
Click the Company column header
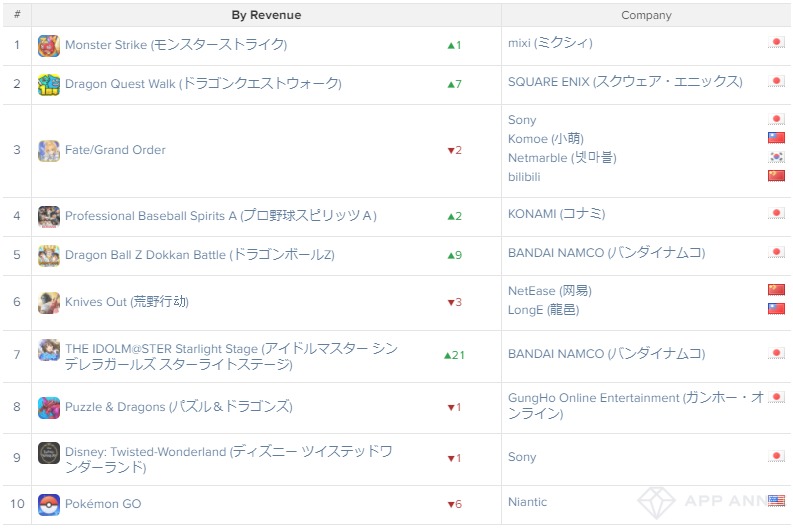[646, 15]
